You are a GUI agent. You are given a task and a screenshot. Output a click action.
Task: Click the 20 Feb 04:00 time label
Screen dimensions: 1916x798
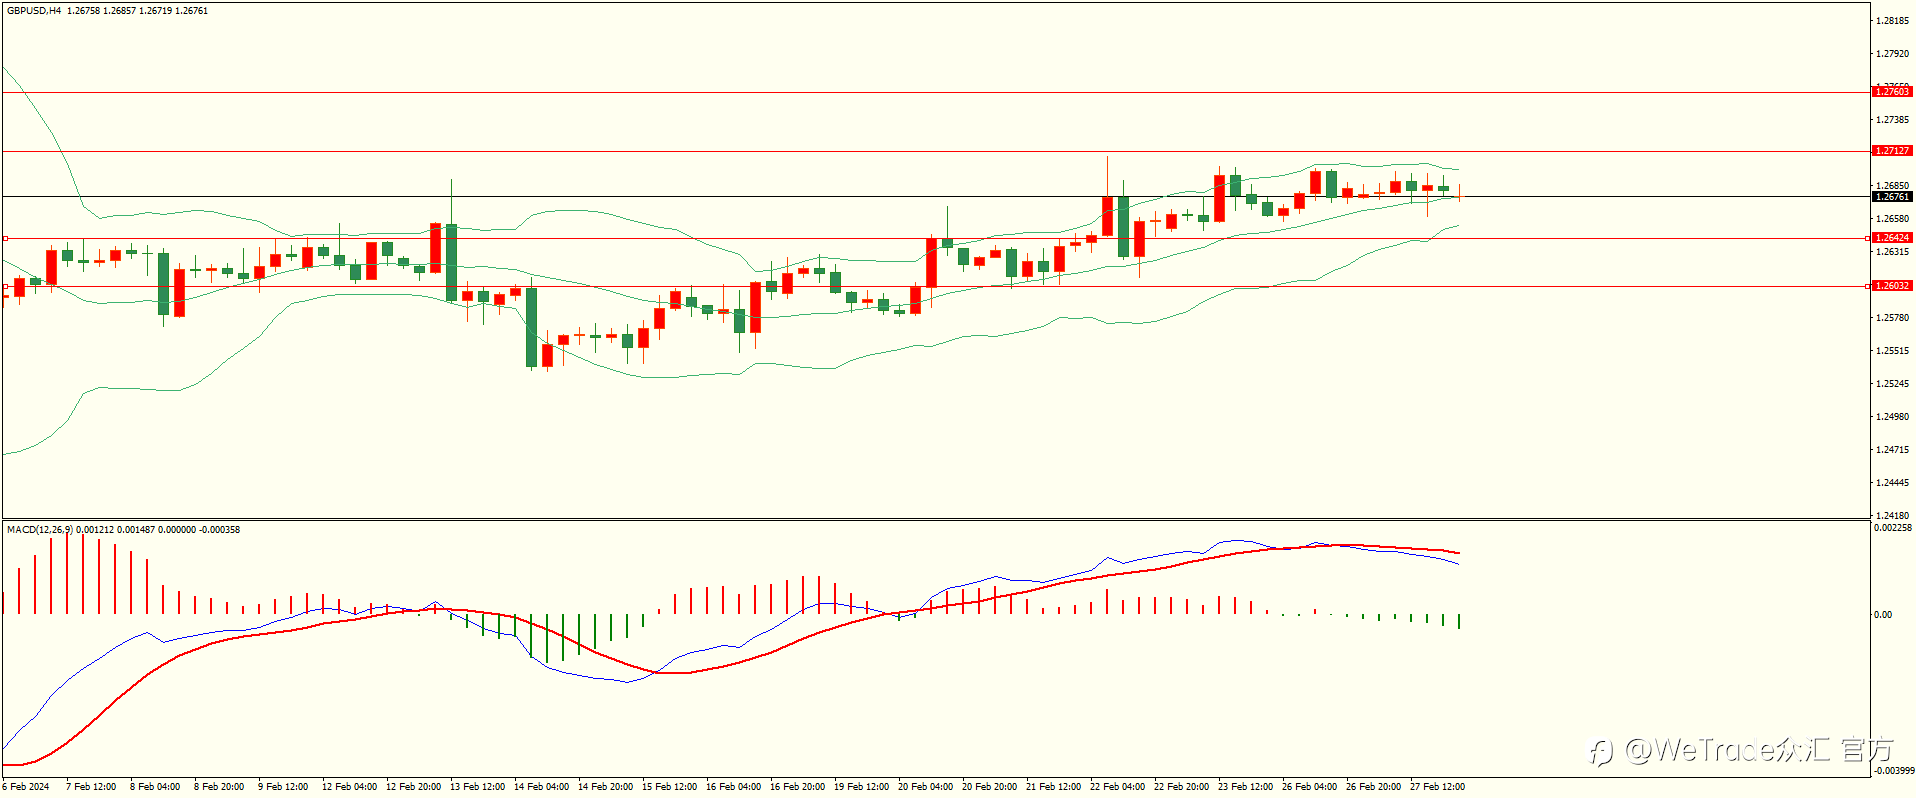925,787
